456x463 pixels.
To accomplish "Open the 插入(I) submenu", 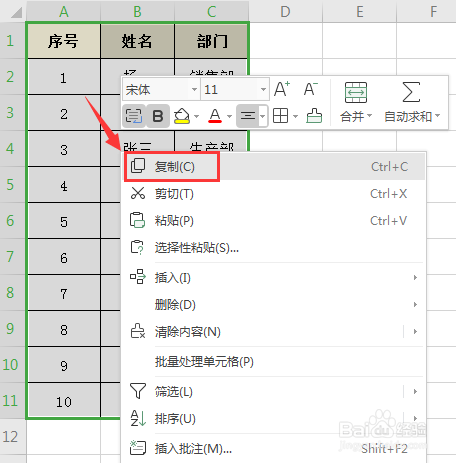I will pos(274,278).
